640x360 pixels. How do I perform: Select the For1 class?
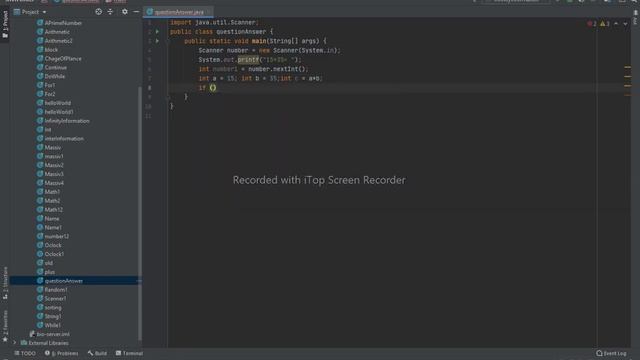pyautogui.click(x=46, y=85)
